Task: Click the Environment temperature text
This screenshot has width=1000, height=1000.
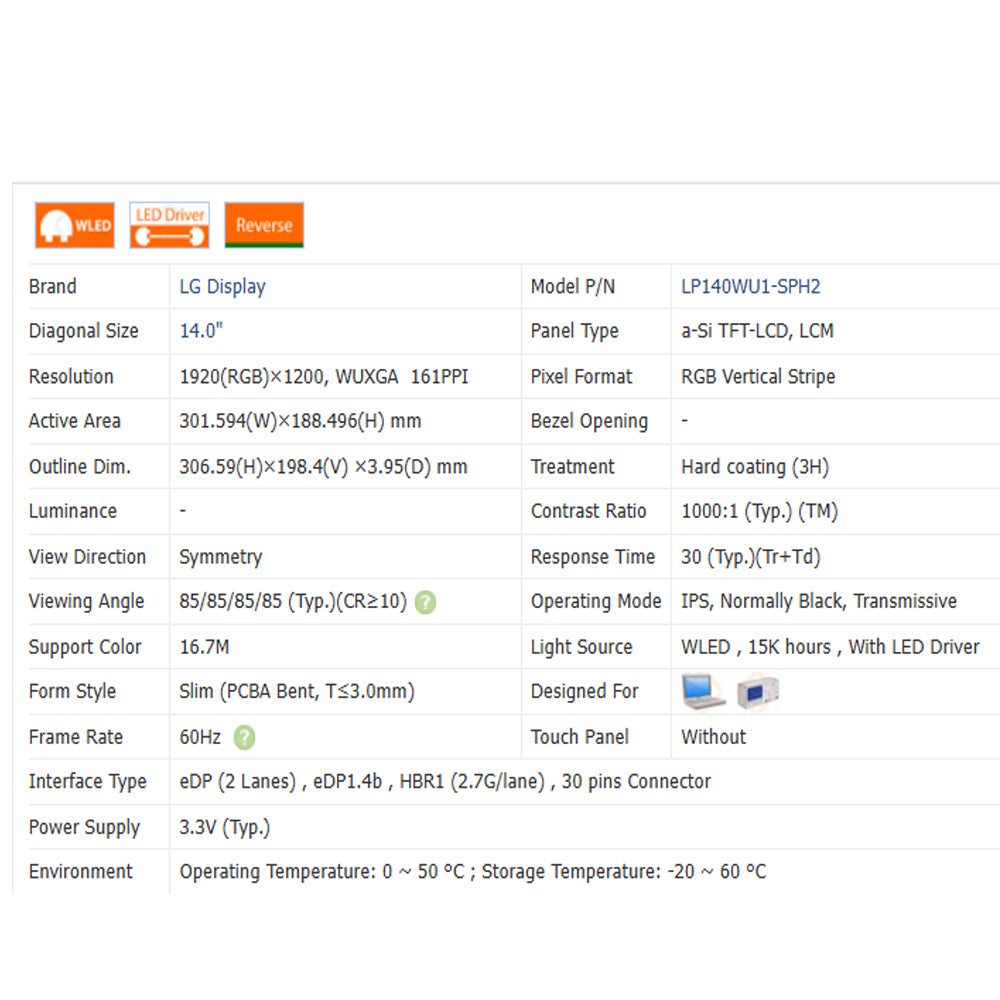Action: (x=472, y=872)
